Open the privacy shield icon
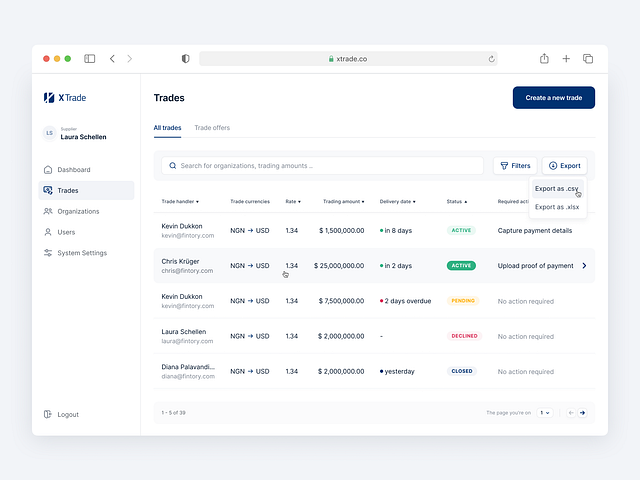The width and height of the screenshot is (640, 480). click(x=185, y=59)
